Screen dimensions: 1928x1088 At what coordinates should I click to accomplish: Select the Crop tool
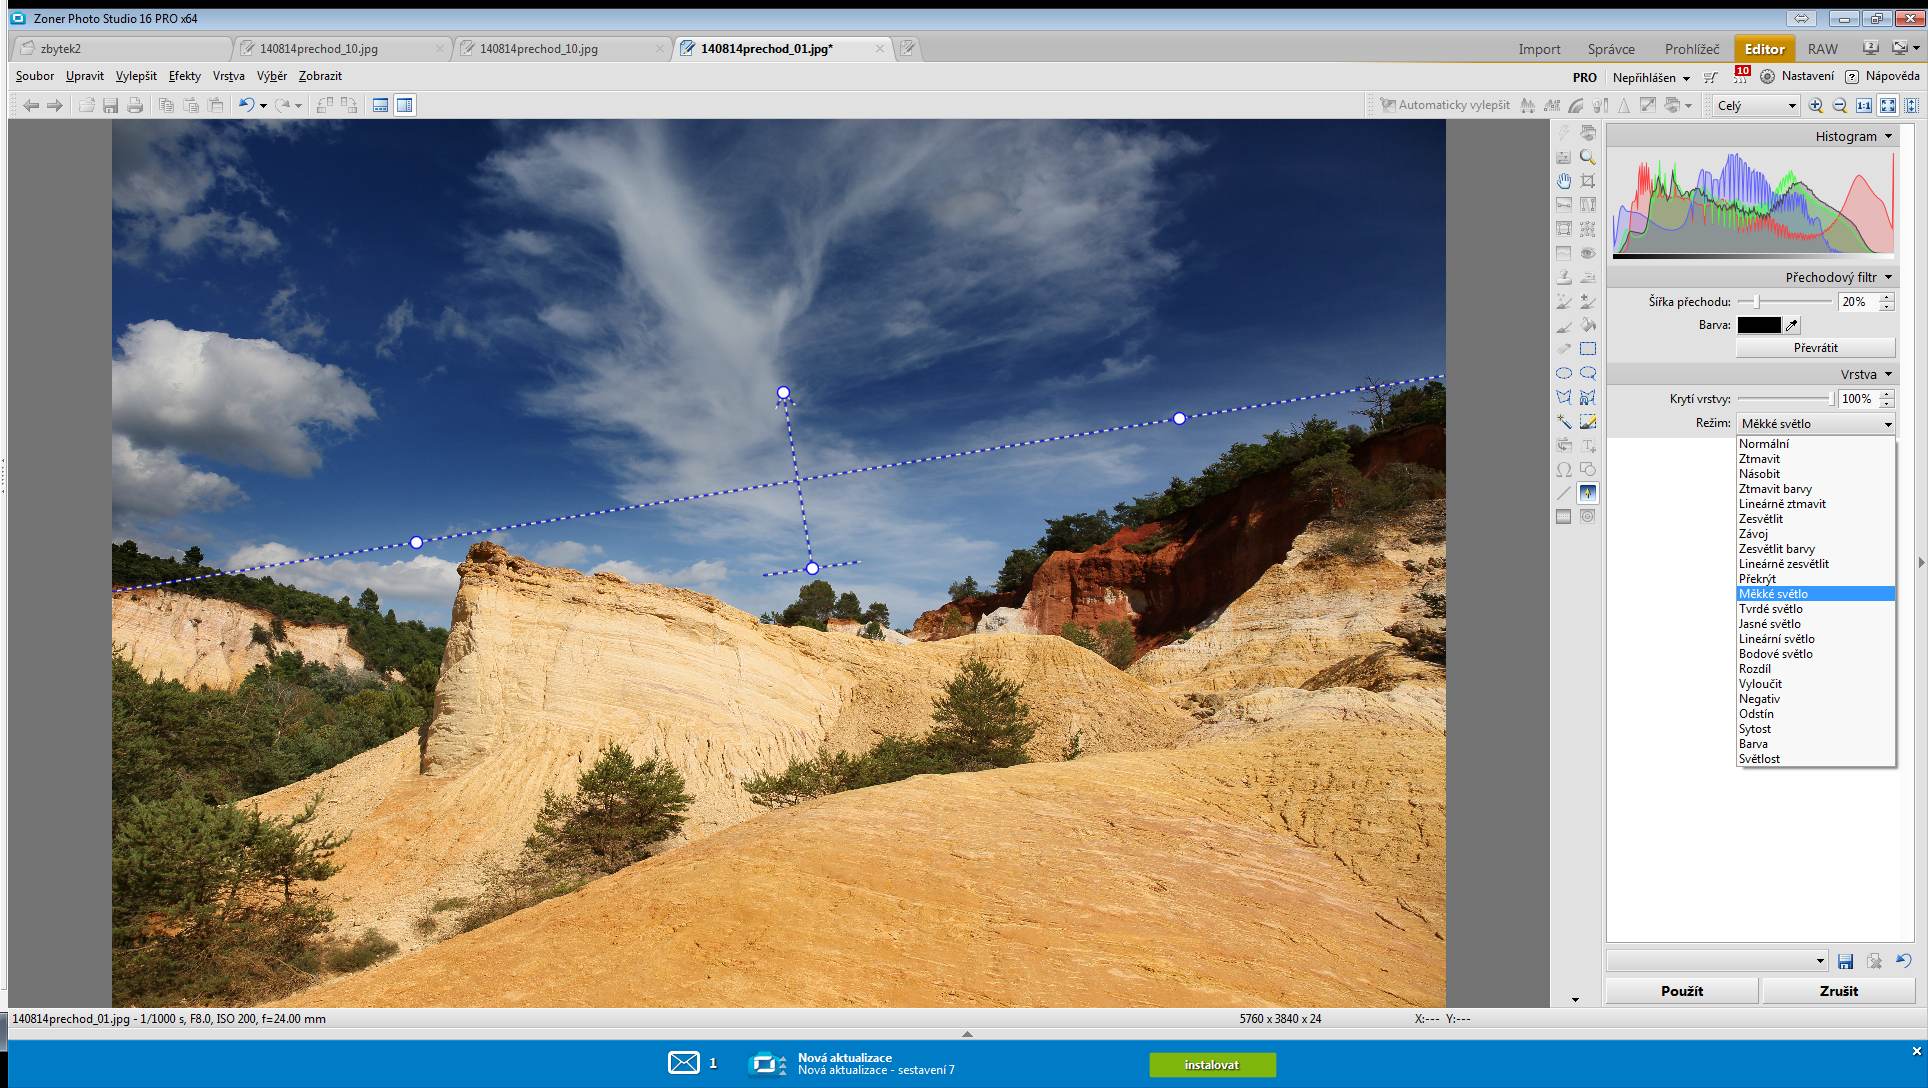[1587, 181]
